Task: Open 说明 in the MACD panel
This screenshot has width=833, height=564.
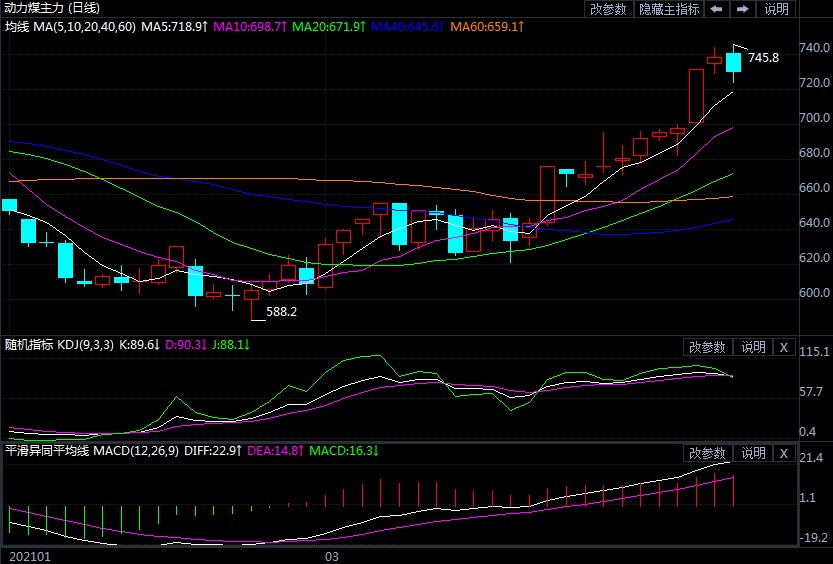Action: pyautogui.click(x=752, y=453)
